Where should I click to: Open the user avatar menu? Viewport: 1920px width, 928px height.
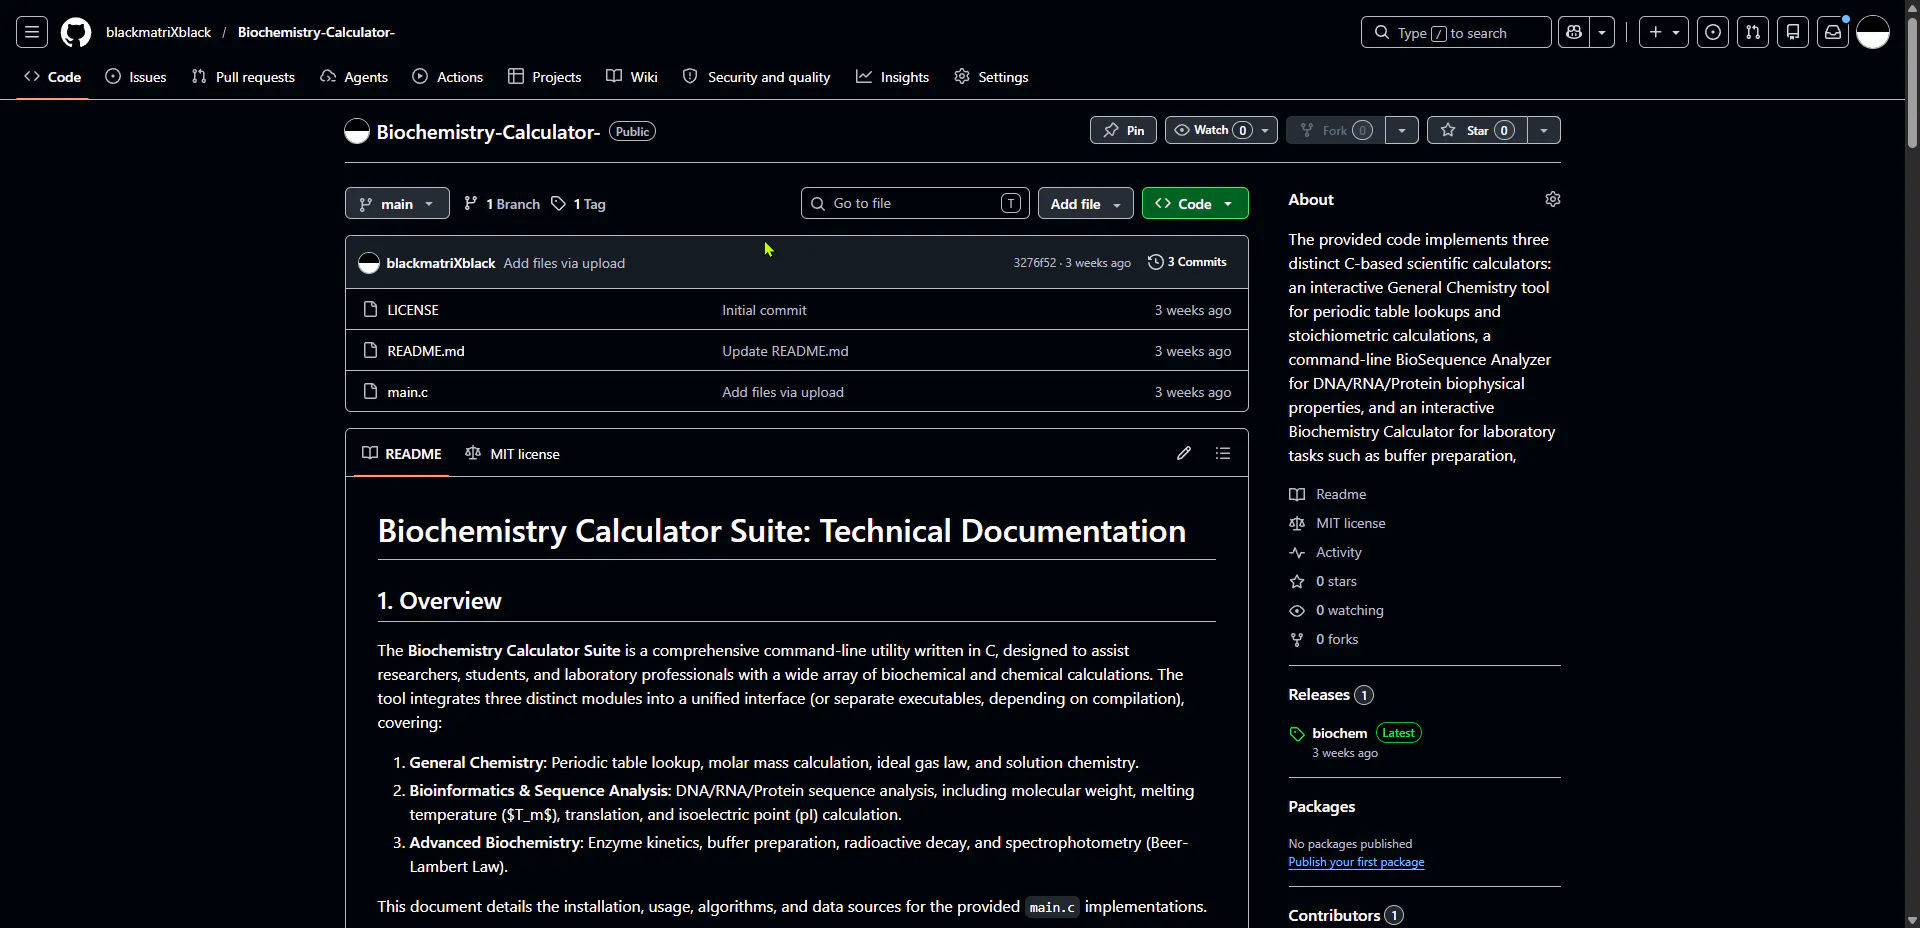1873,32
